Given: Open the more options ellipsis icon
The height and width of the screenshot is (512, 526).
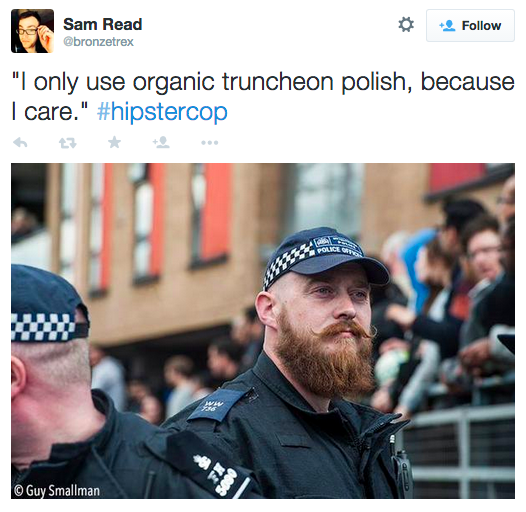Looking at the screenshot, I should (x=210, y=143).
